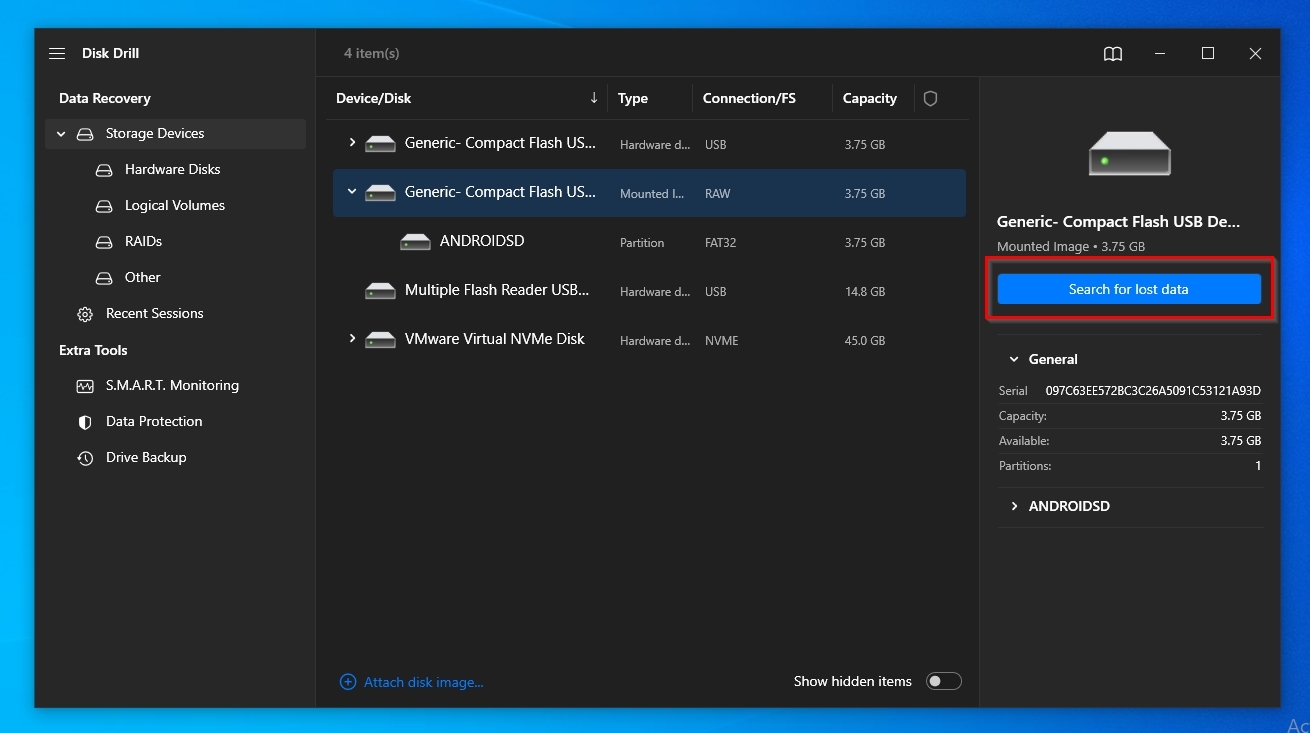The height and width of the screenshot is (733, 1310).
Task: Click the Multiple Flash Reader disk icon
Action: [x=380, y=291]
